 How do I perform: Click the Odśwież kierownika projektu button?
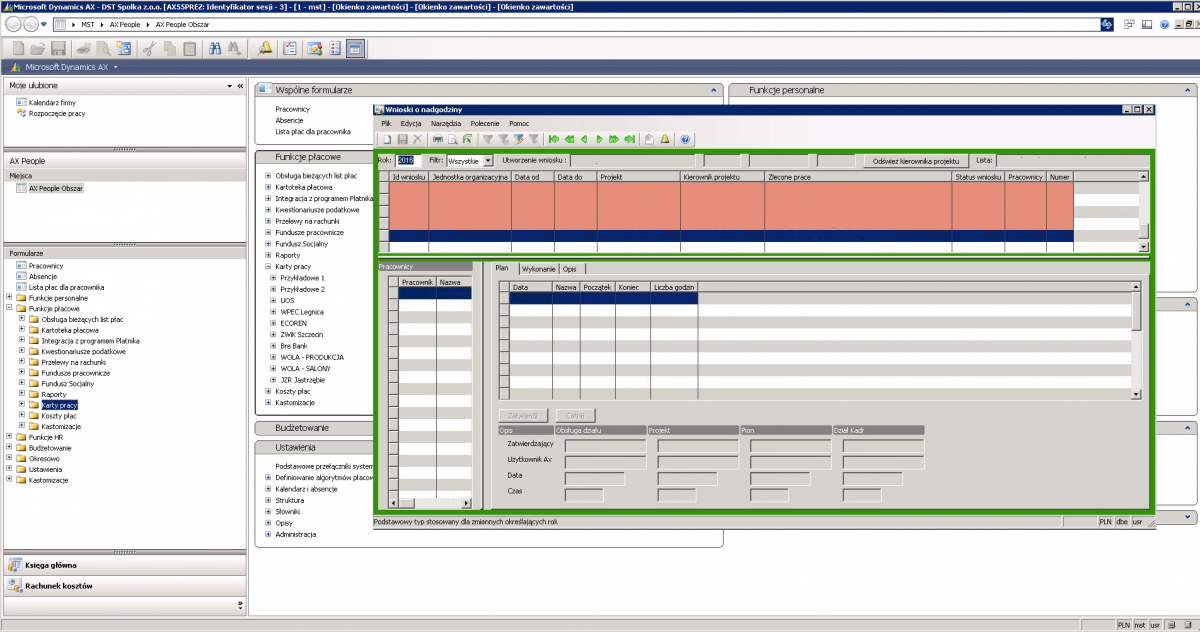[915, 160]
